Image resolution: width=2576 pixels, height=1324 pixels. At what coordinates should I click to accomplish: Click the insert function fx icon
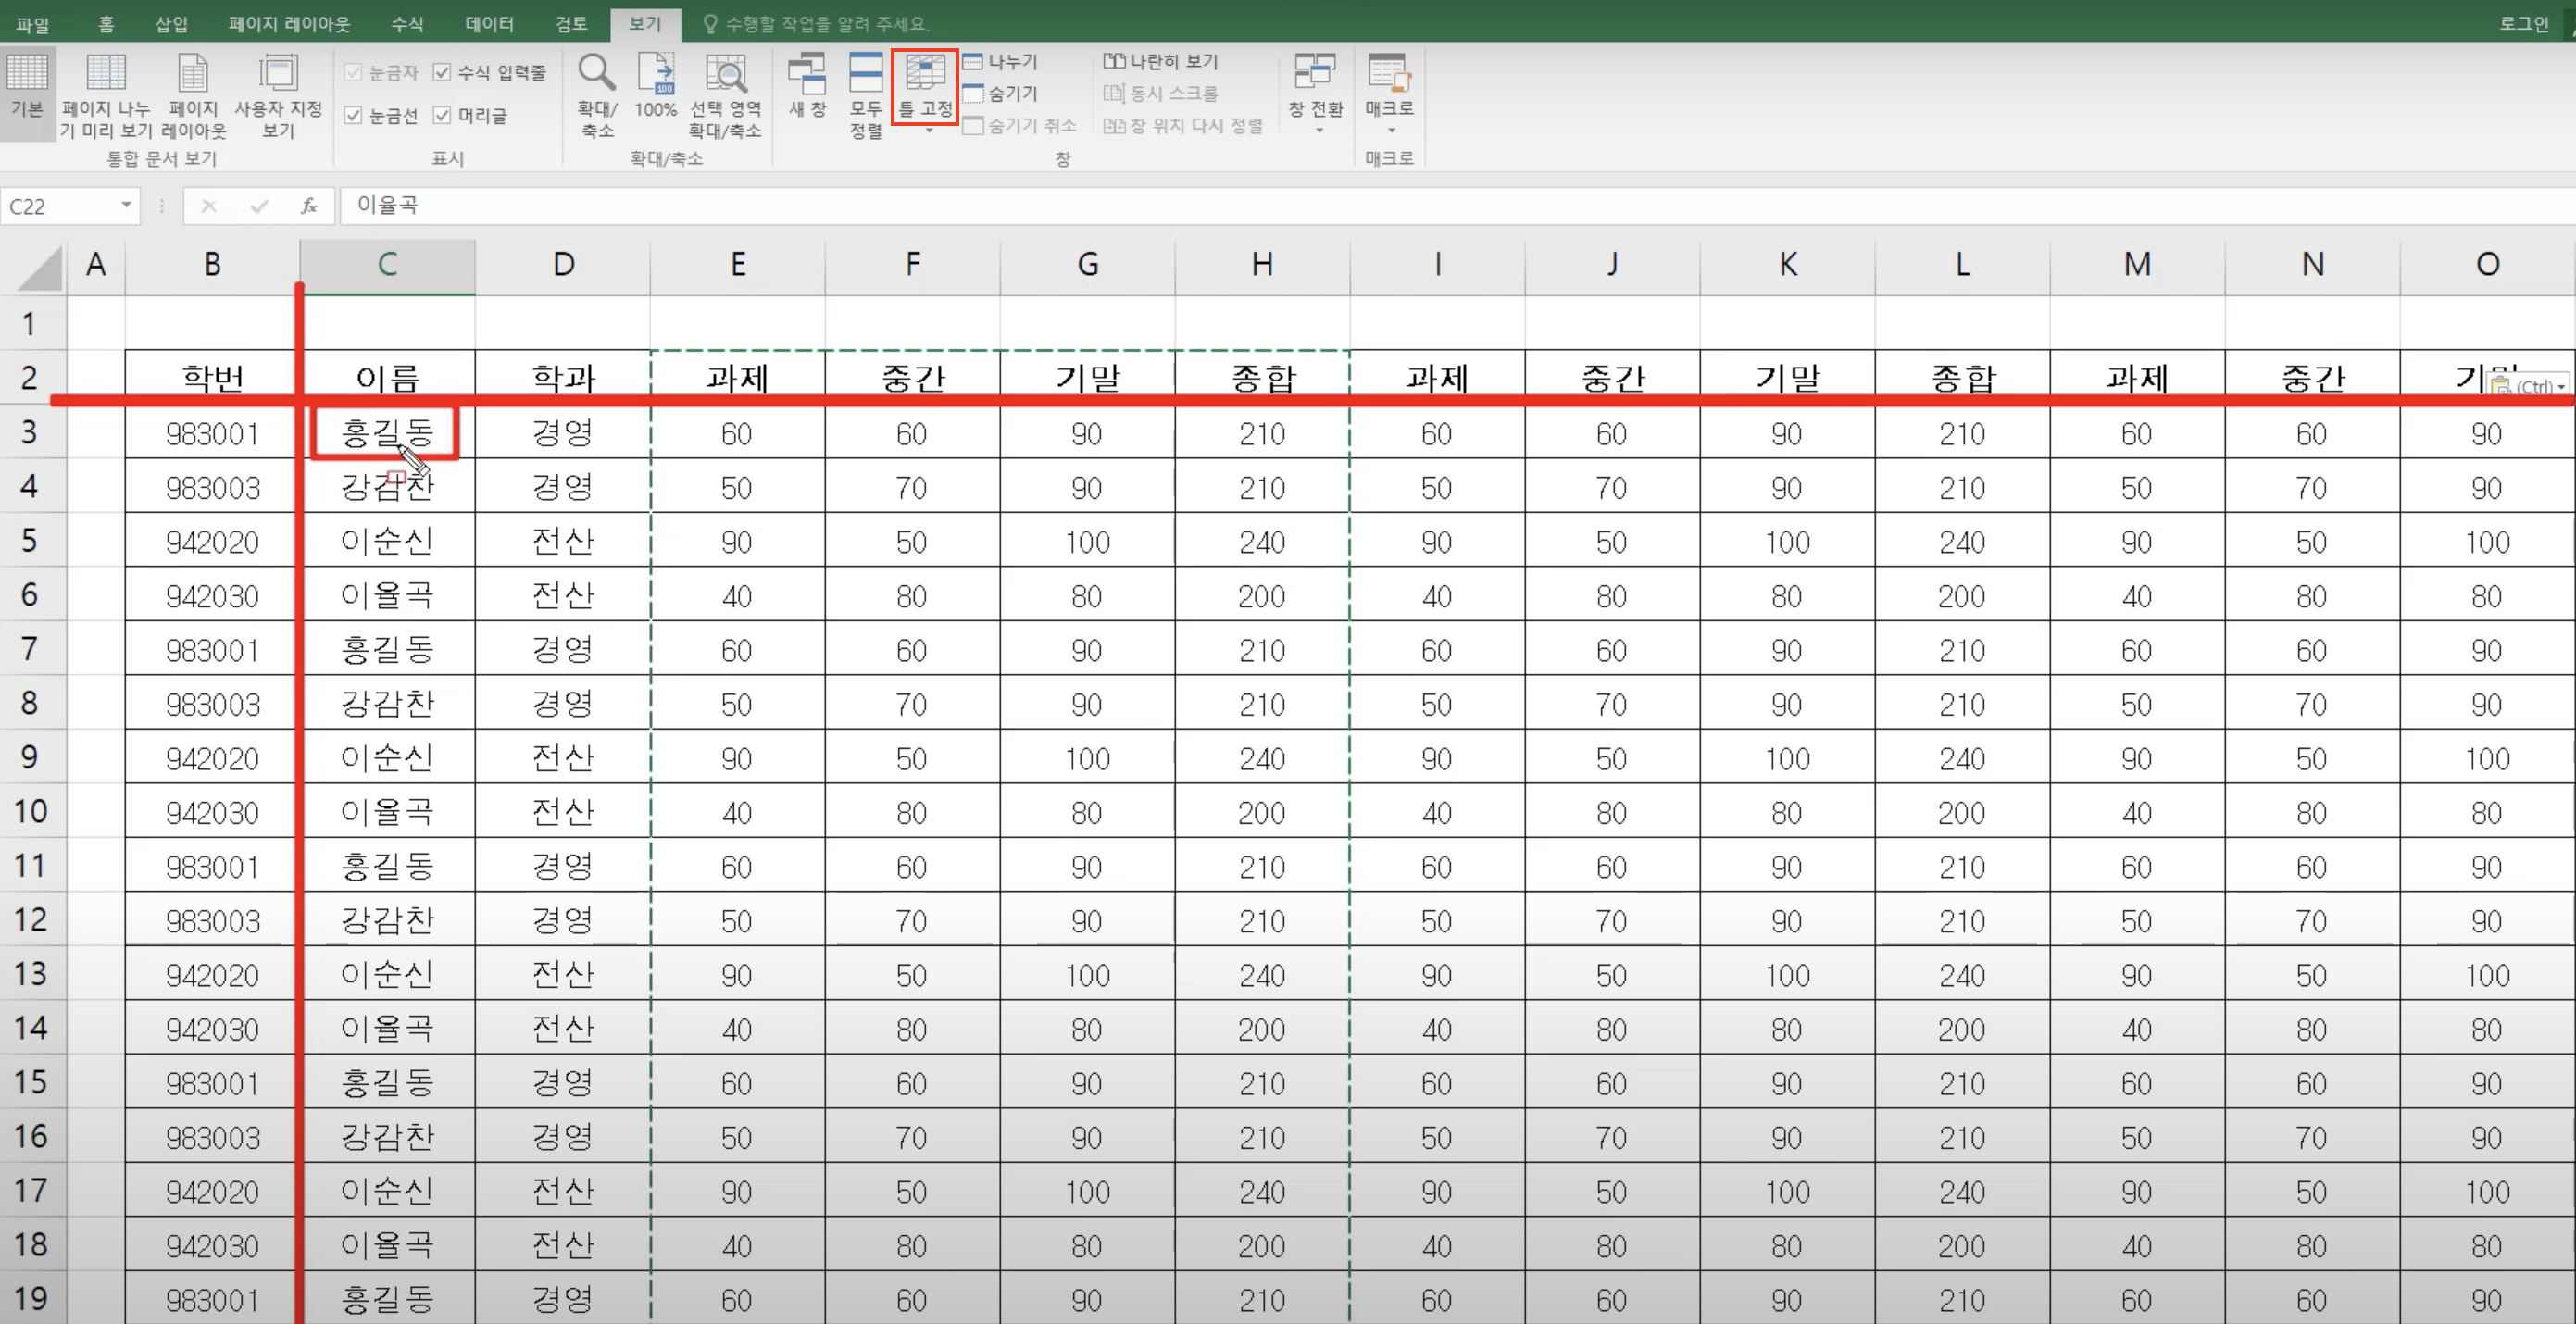309,206
